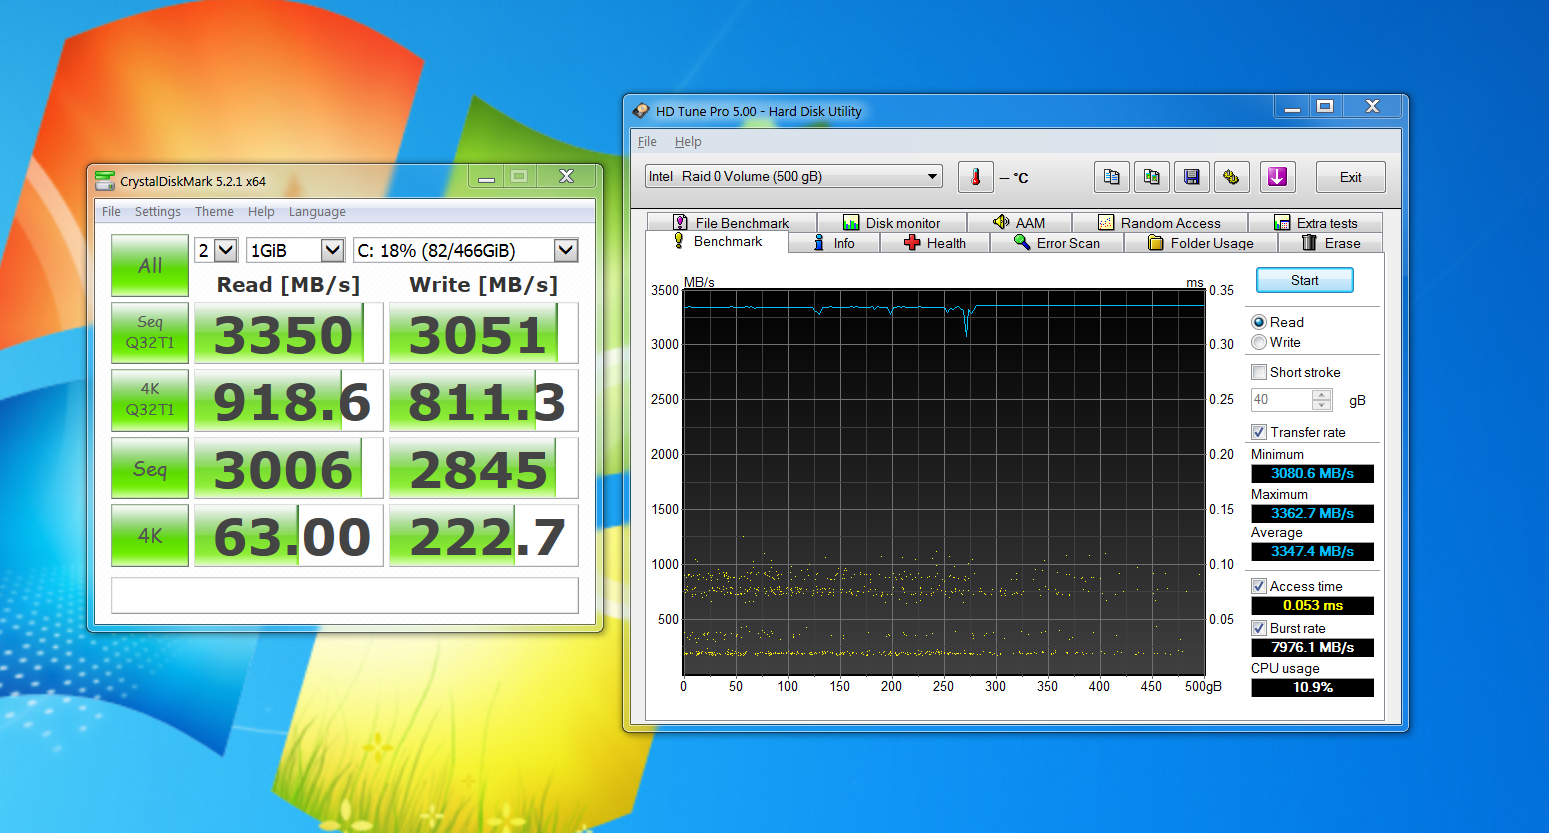Toggle the Transfer rate checkbox
Image resolution: width=1549 pixels, height=833 pixels.
tap(1259, 432)
